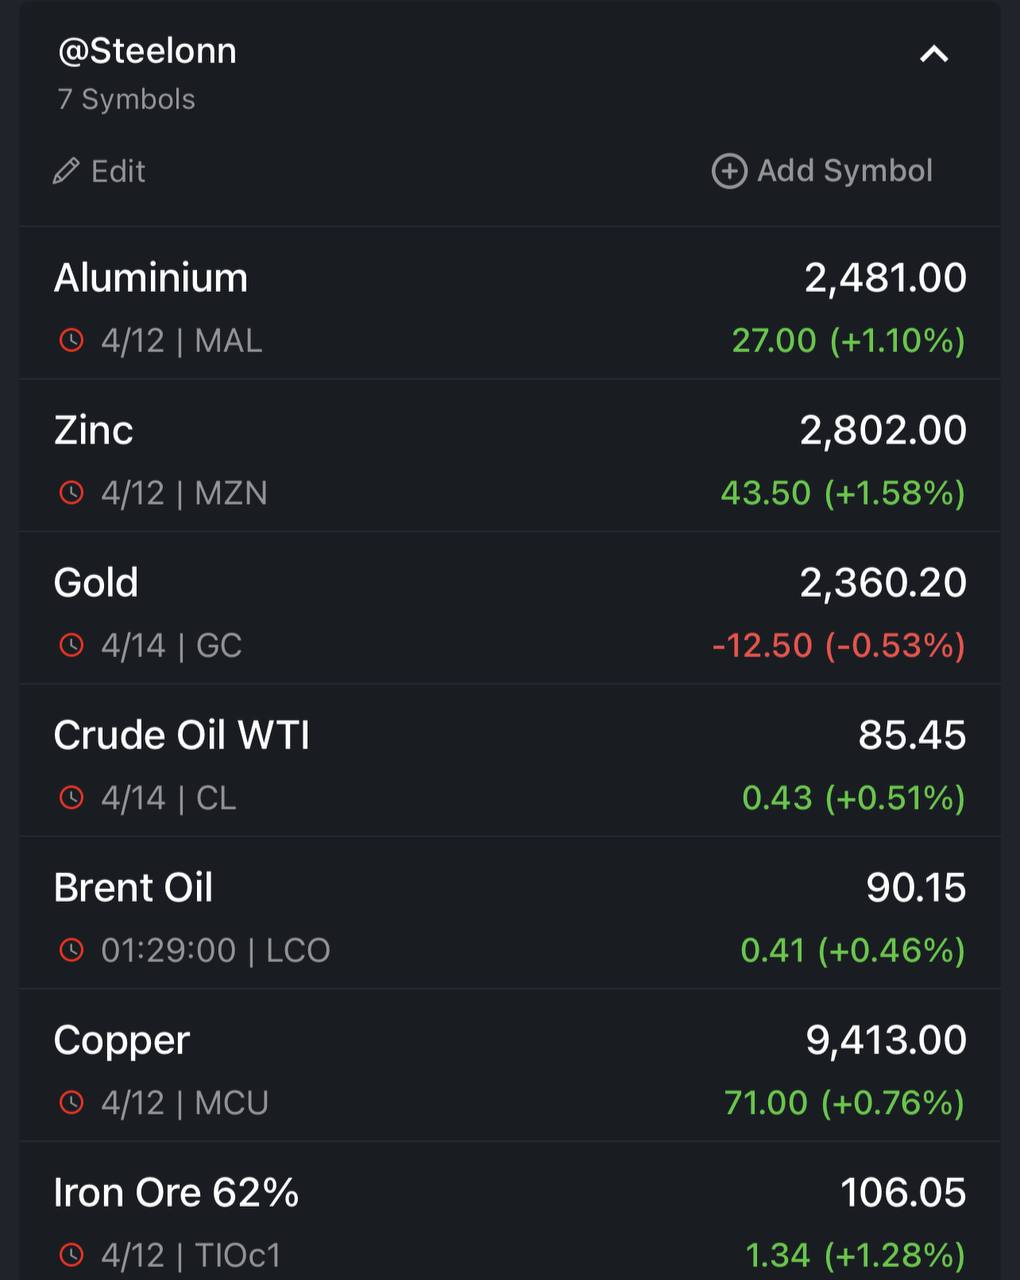Click the red clock icon beside Aluminium
1020x1280 pixels.
coord(71,340)
